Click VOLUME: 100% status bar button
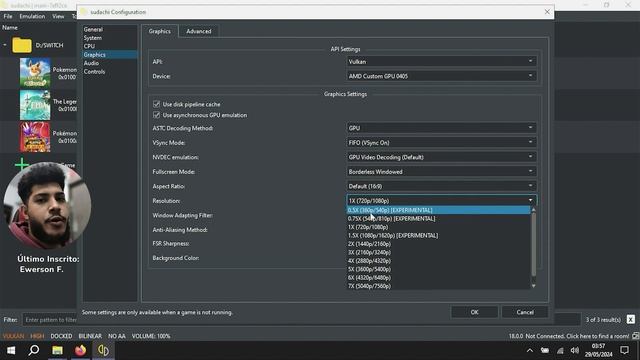 (151, 336)
